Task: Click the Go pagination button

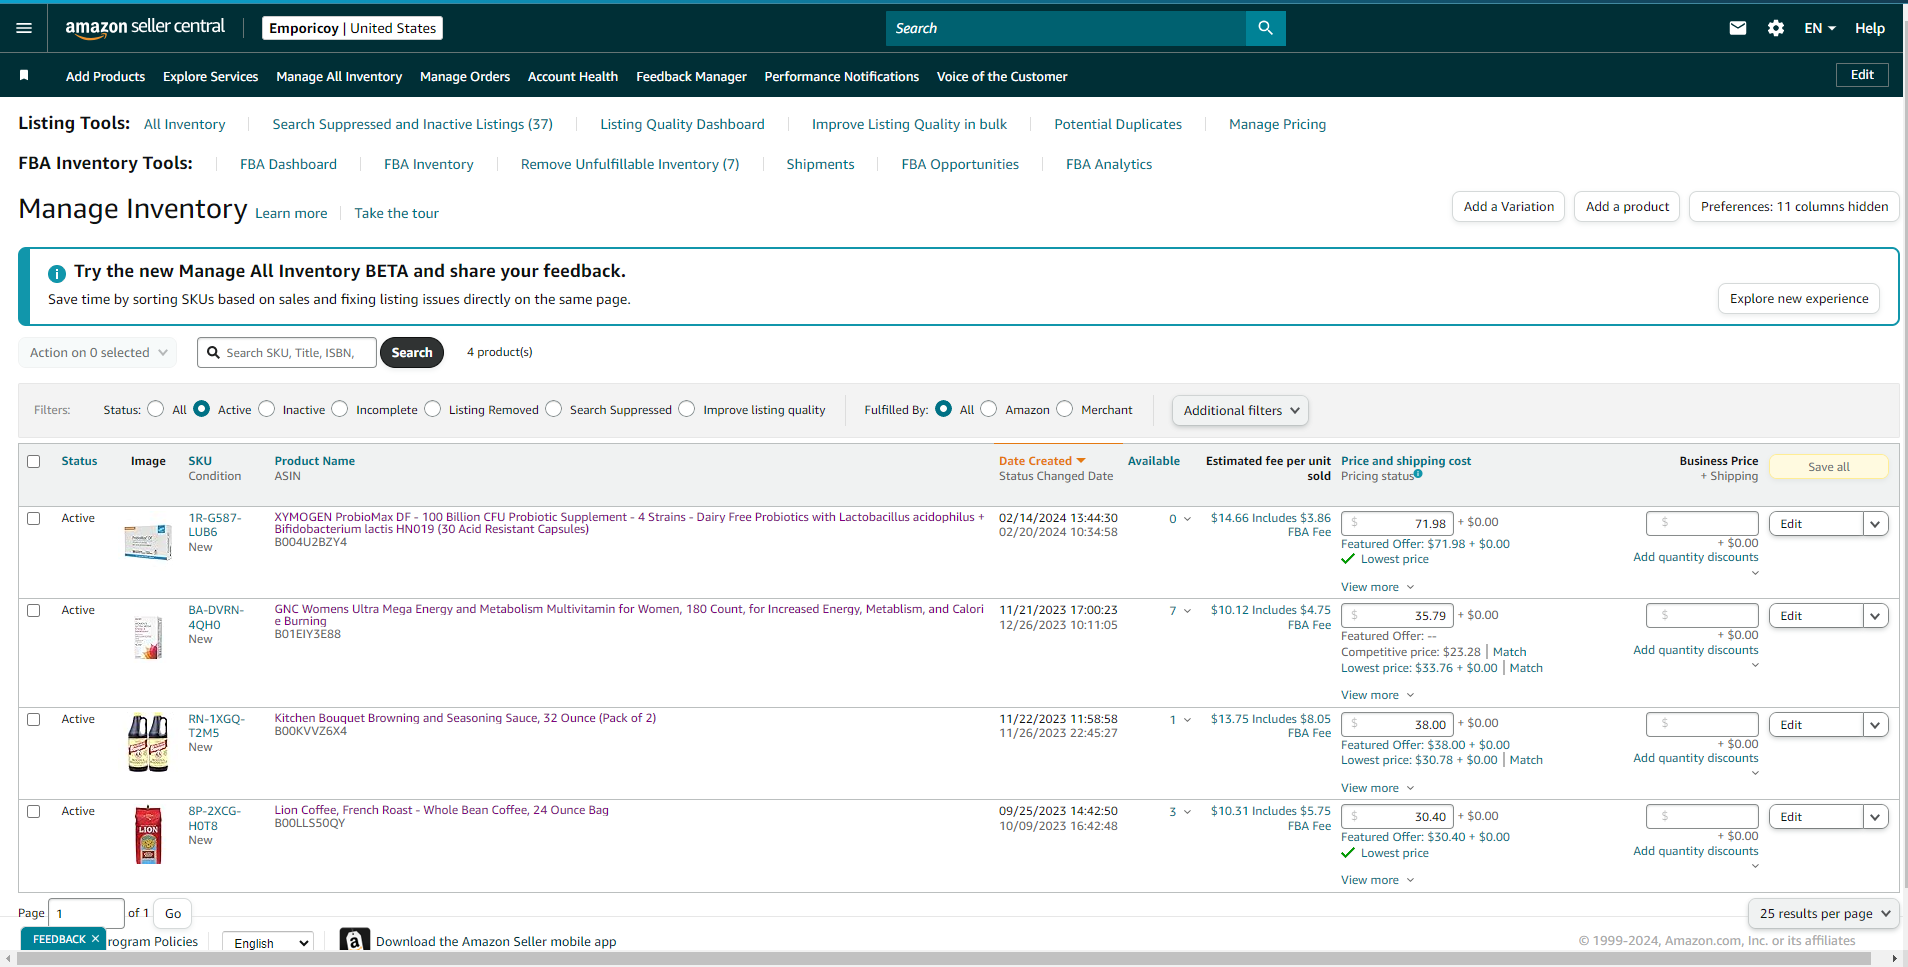Action: [x=173, y=913]
